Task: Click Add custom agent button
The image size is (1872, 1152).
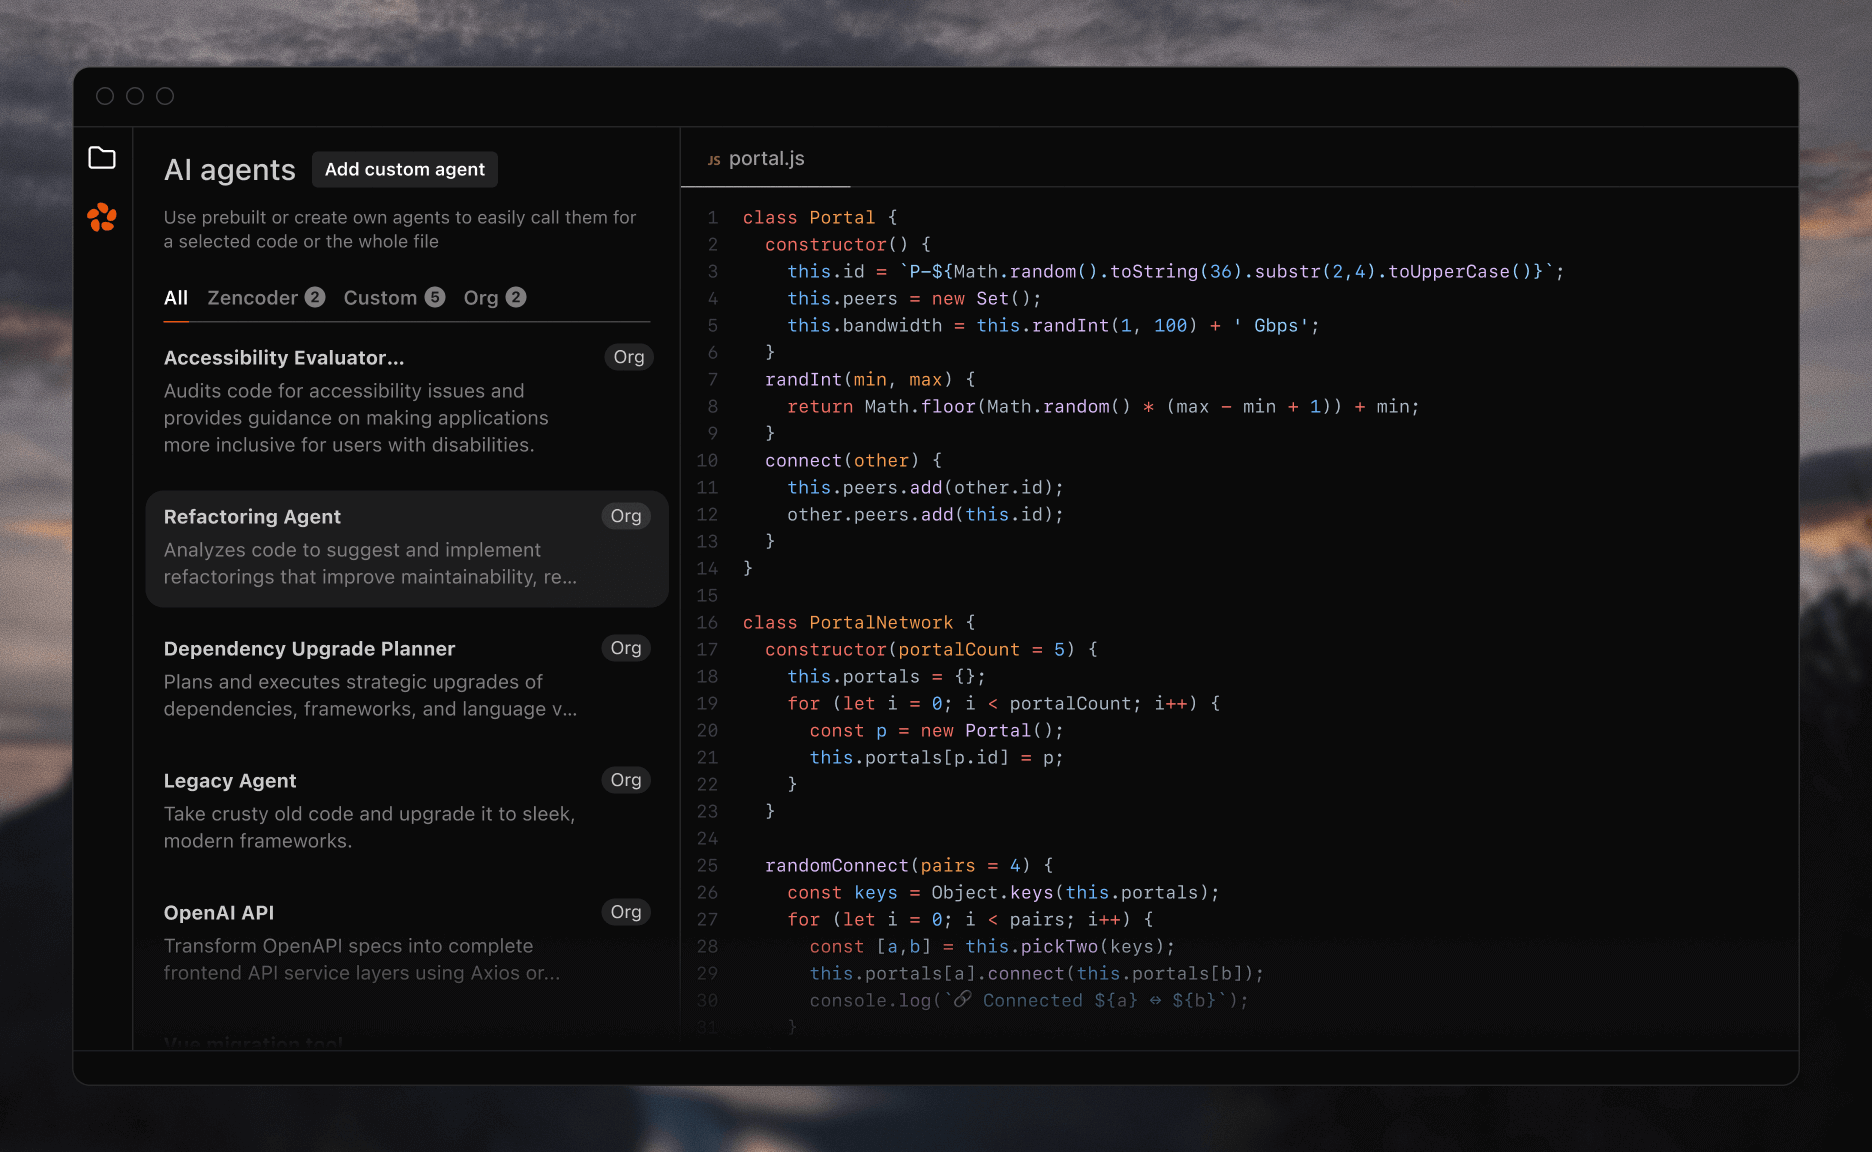Action: [405, 169]
